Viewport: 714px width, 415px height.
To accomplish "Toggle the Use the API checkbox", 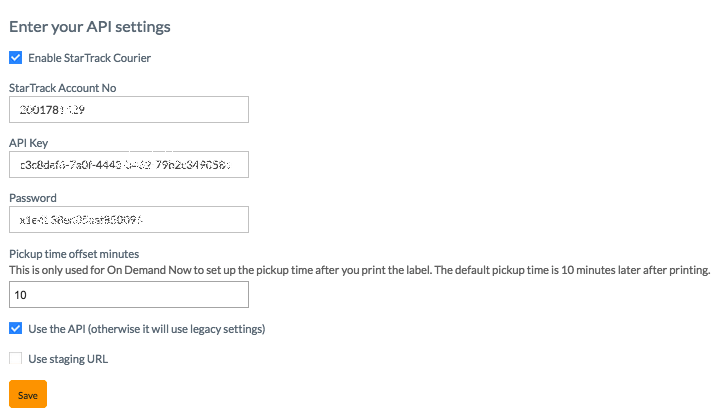I will click(15, 328).
